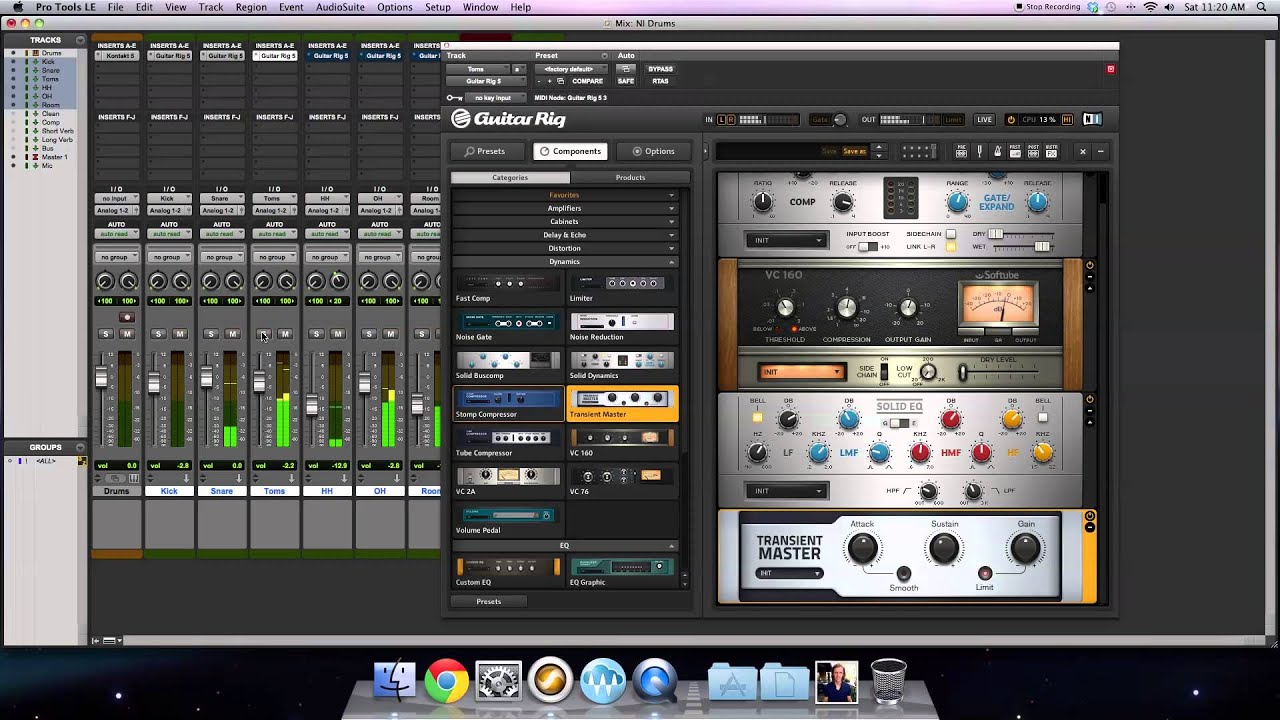Click the RTAS button
Screen dimensions: 1280x720
click(660, 81)
